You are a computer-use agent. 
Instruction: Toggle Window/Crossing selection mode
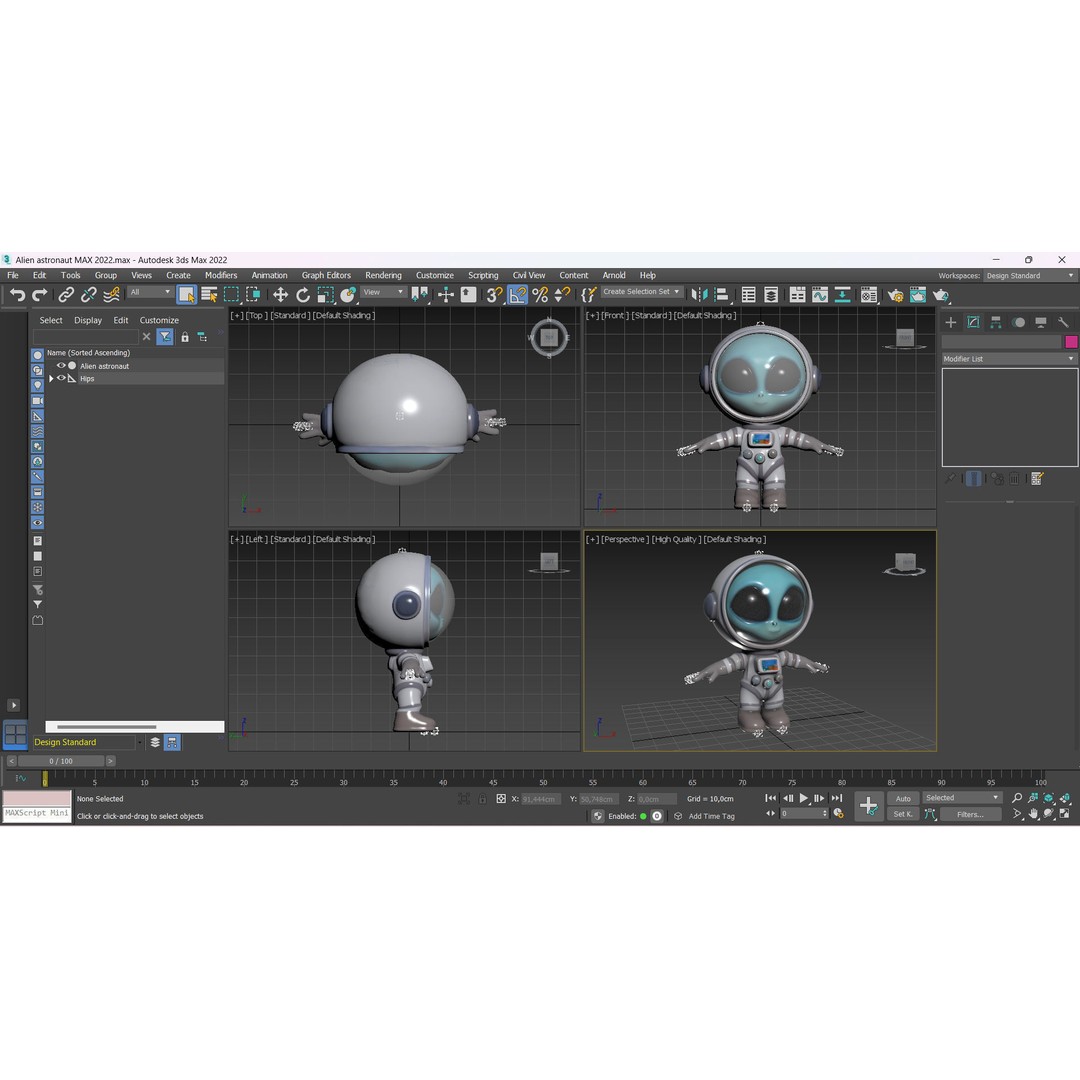tap(253, 295)
